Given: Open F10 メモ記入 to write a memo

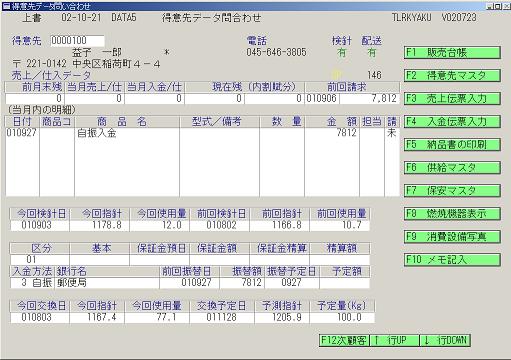Looking at the screenshot, I should click(452, 260).
